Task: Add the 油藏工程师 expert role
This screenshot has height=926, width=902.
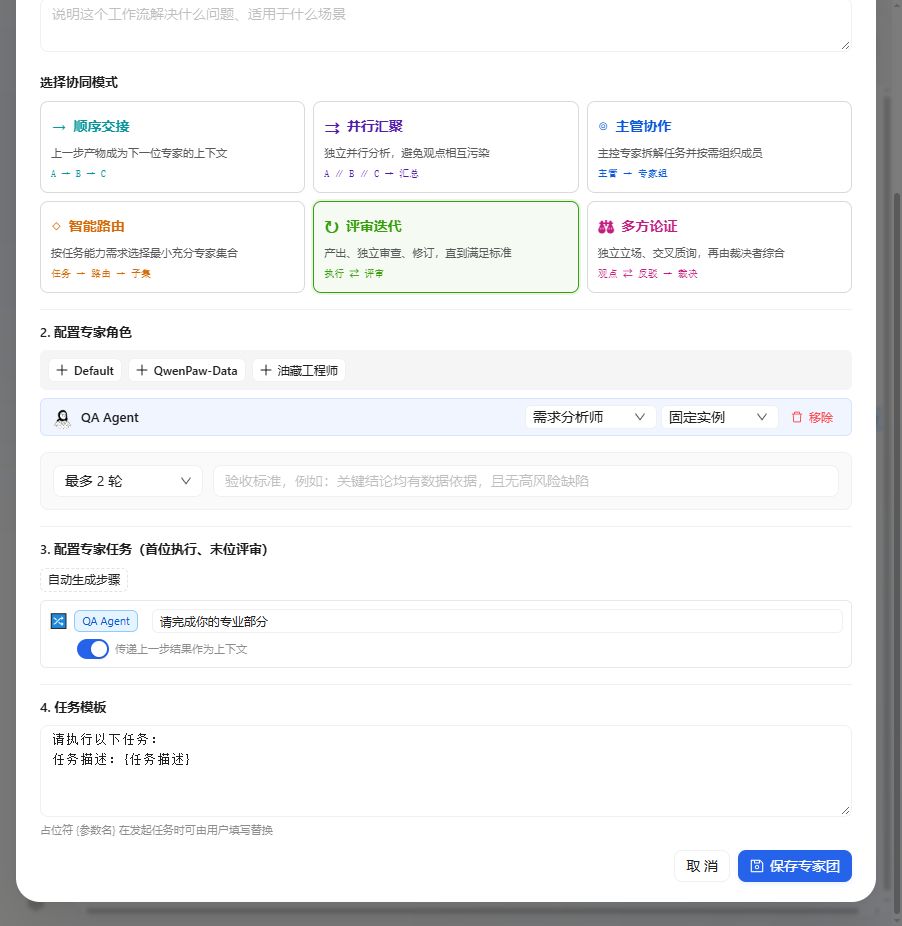Action: coord(299,370)
